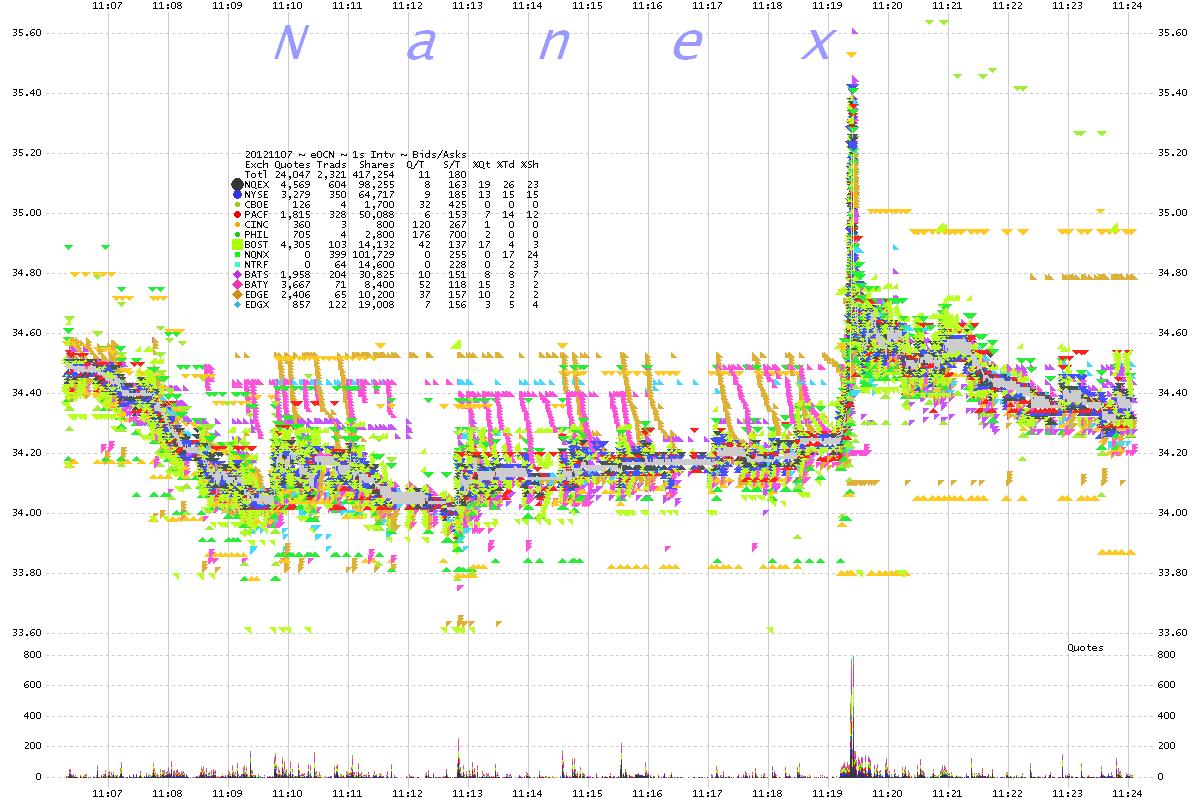Click the brown EDGE legend diamond
Image resolution: width=1200 pixels, height=800 pixels.
(x=237, y=294)
